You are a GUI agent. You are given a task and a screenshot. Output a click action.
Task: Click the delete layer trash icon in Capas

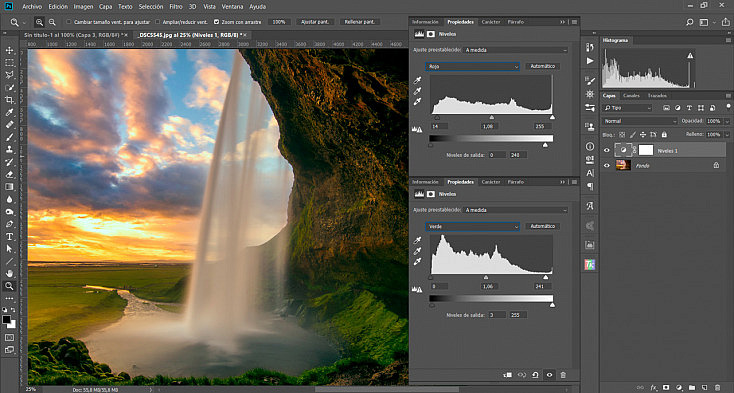click(x=718, y=387)
